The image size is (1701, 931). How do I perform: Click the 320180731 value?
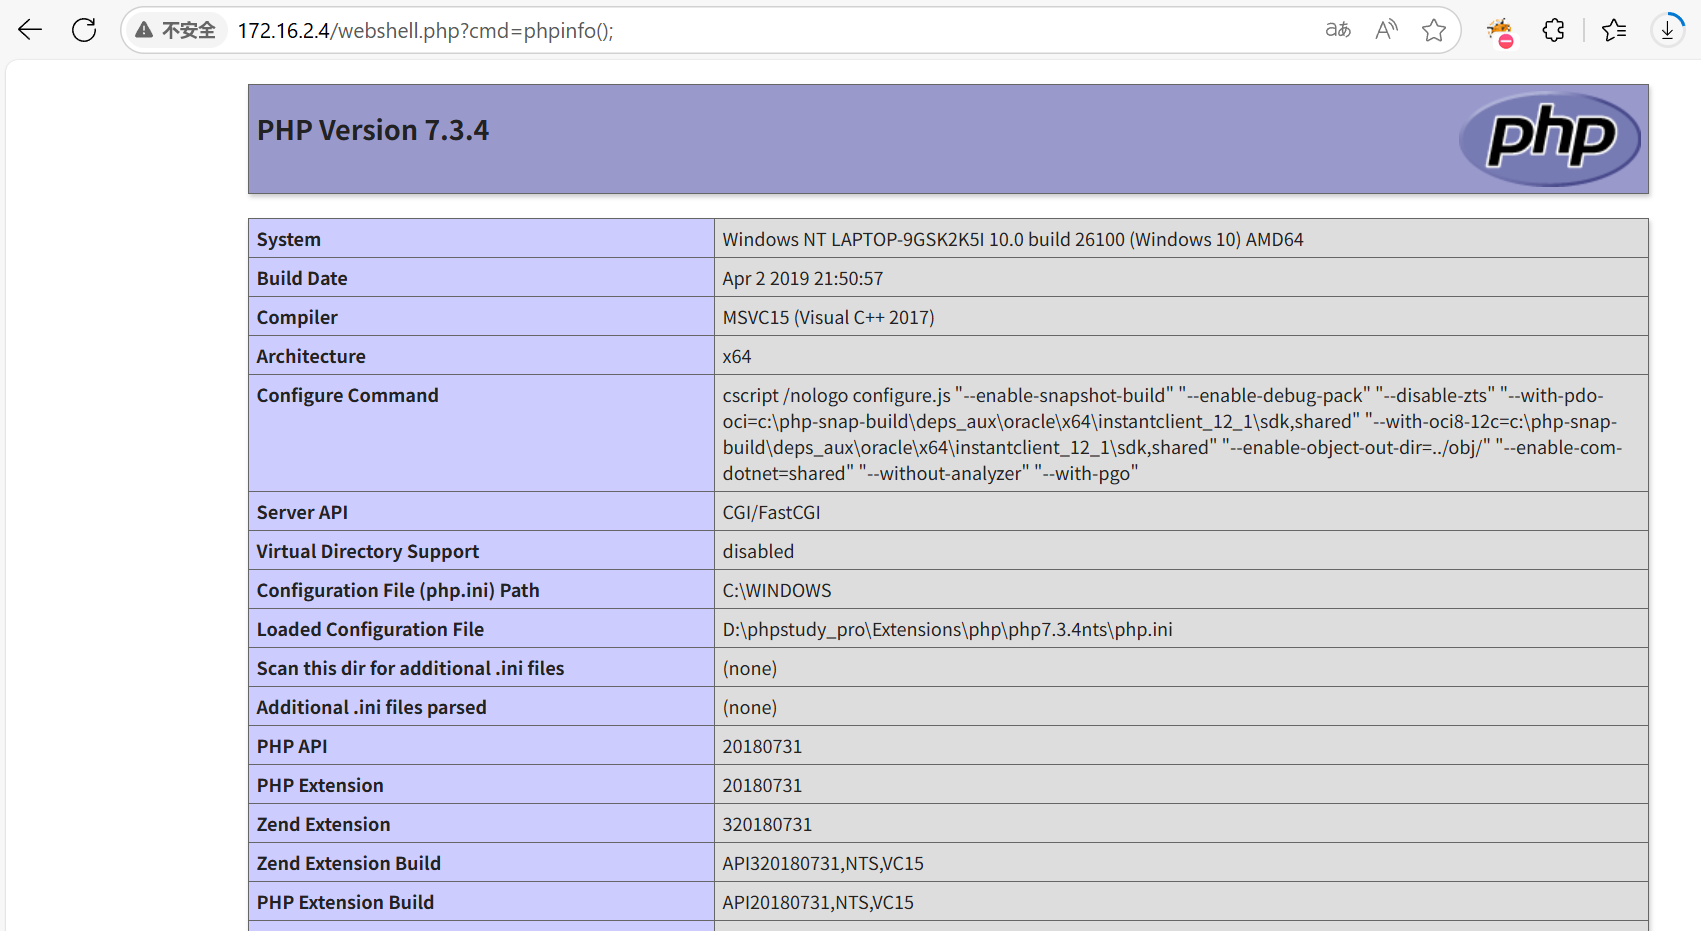[x=768, y=824]
